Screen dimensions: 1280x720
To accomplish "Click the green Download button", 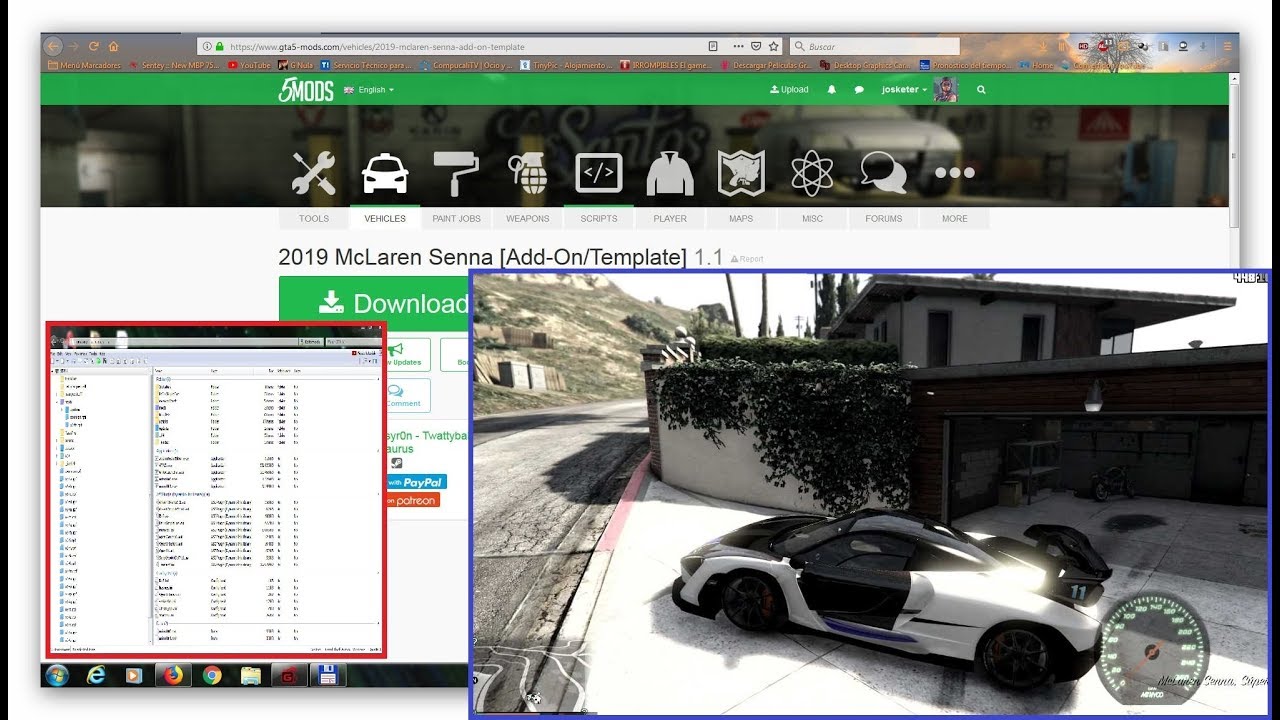I will [374, 303].
